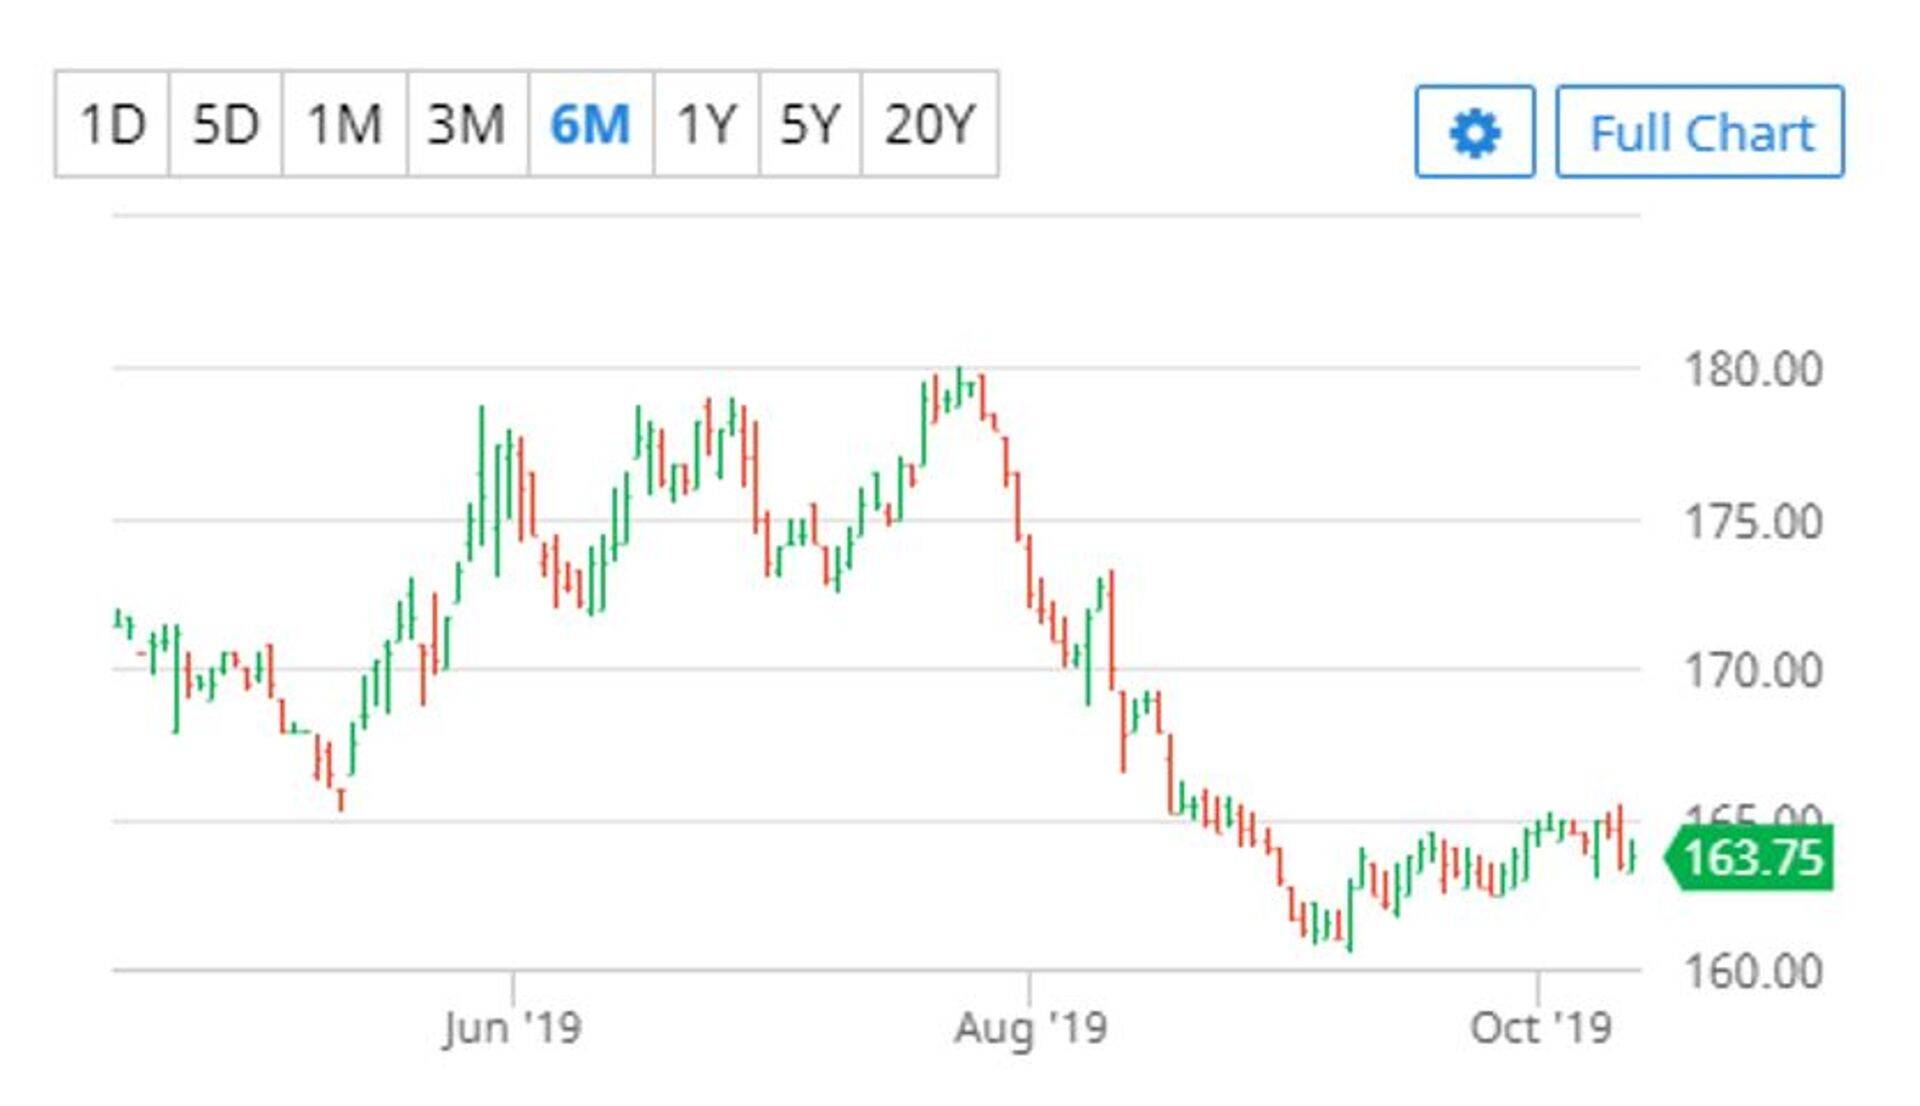
Task: Open the Full Chart view
Action: pos(1700,132)
